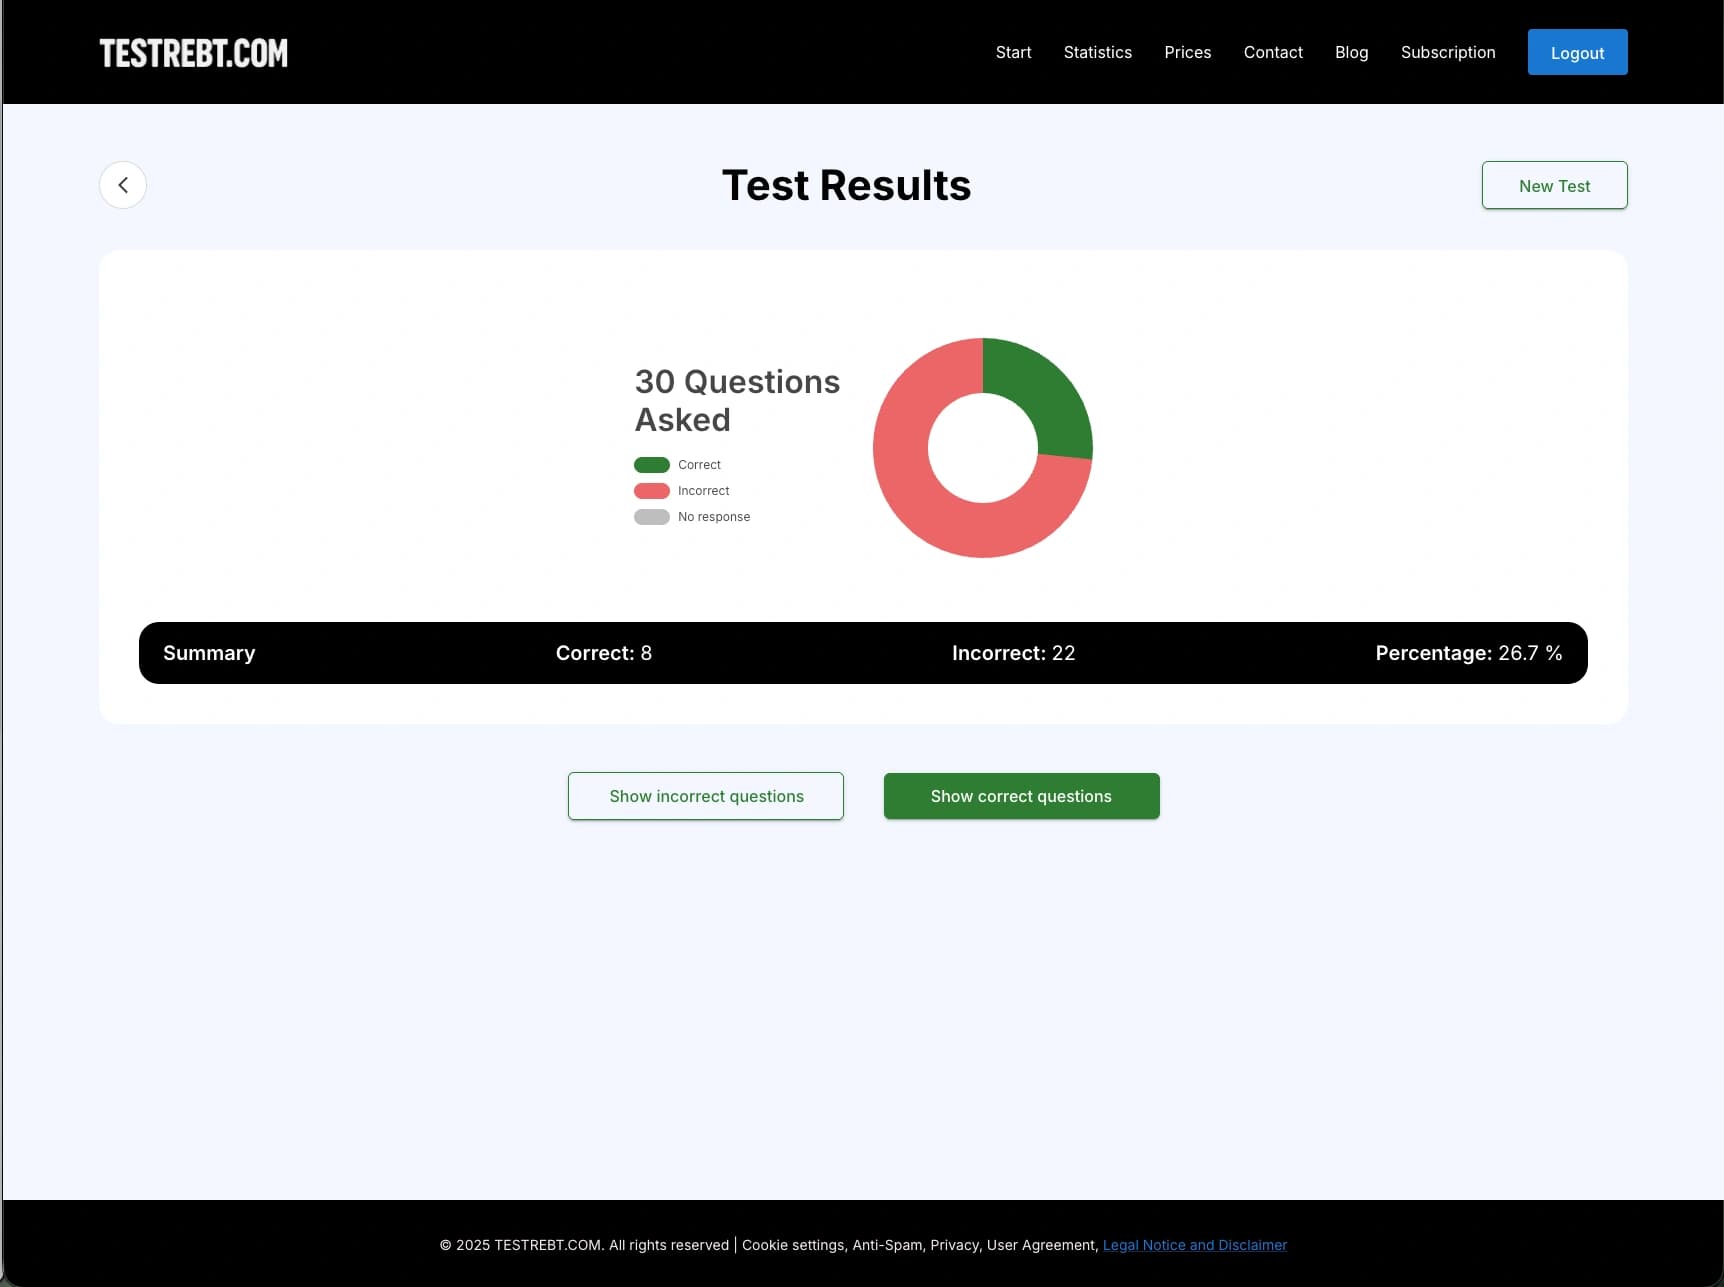Go to the Statistics menu item
The height and width of the screenshot is (1287, 1724).
(x=1097, y=52)
